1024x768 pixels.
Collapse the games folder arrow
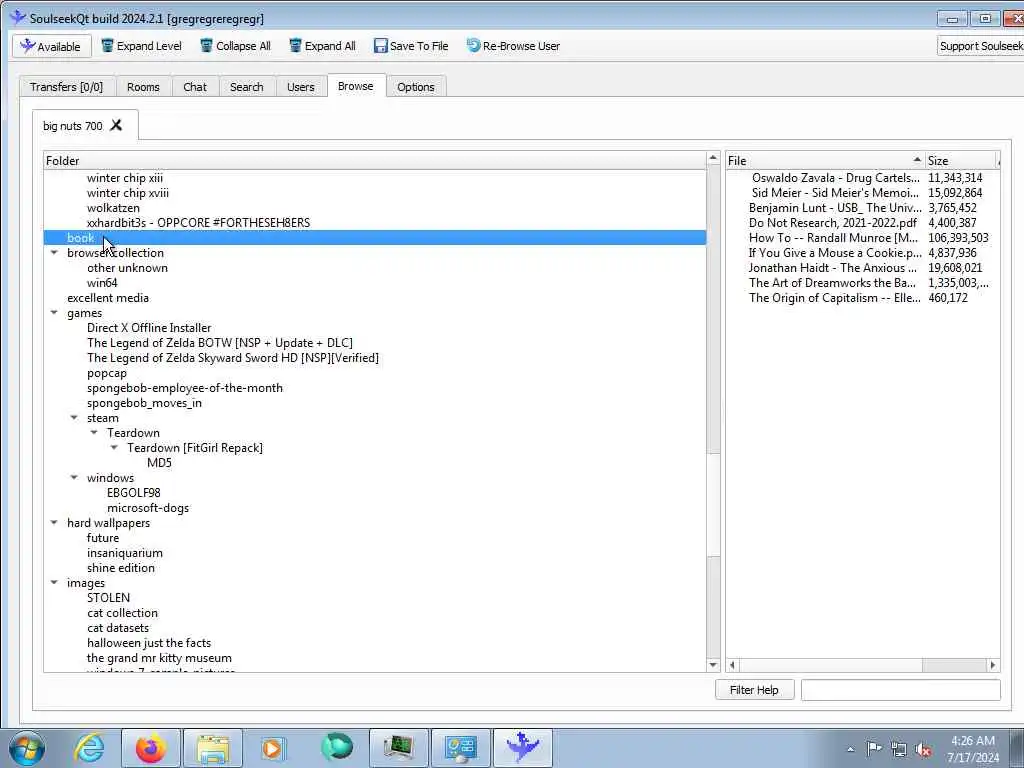coord(54,313)
